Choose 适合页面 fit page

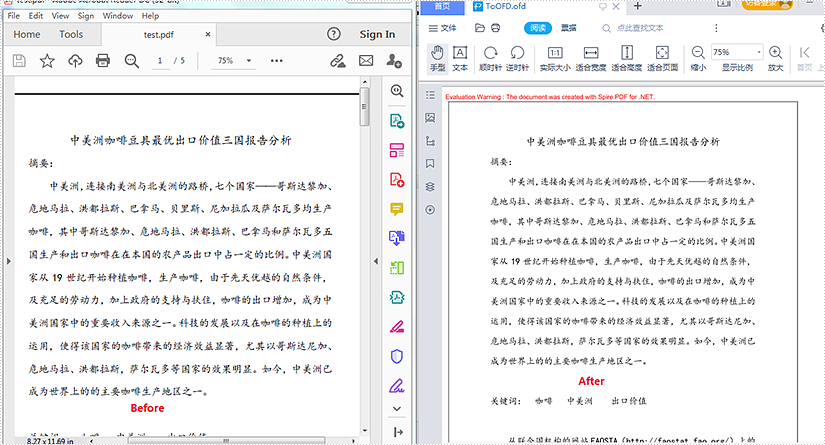click(662, 58)
